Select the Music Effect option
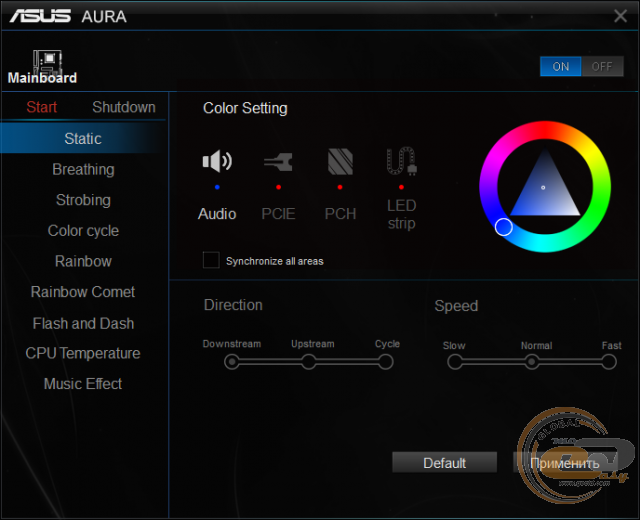This screenshot has width=640, height=520. point(83,384)
